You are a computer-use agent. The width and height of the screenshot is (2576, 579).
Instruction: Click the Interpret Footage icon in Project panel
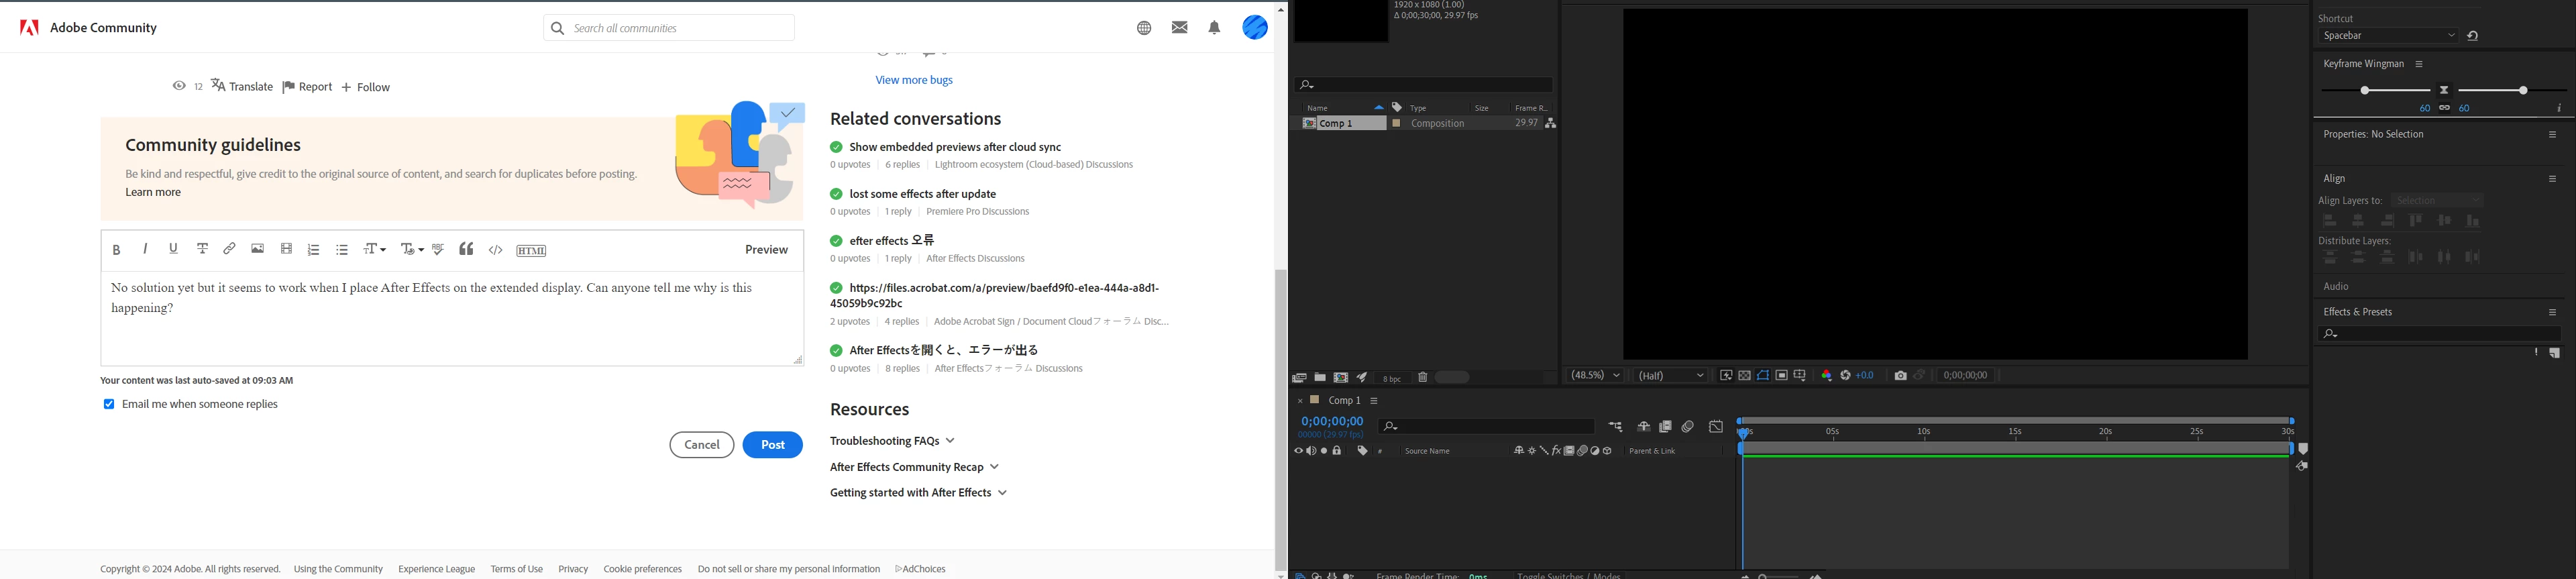1299,378
